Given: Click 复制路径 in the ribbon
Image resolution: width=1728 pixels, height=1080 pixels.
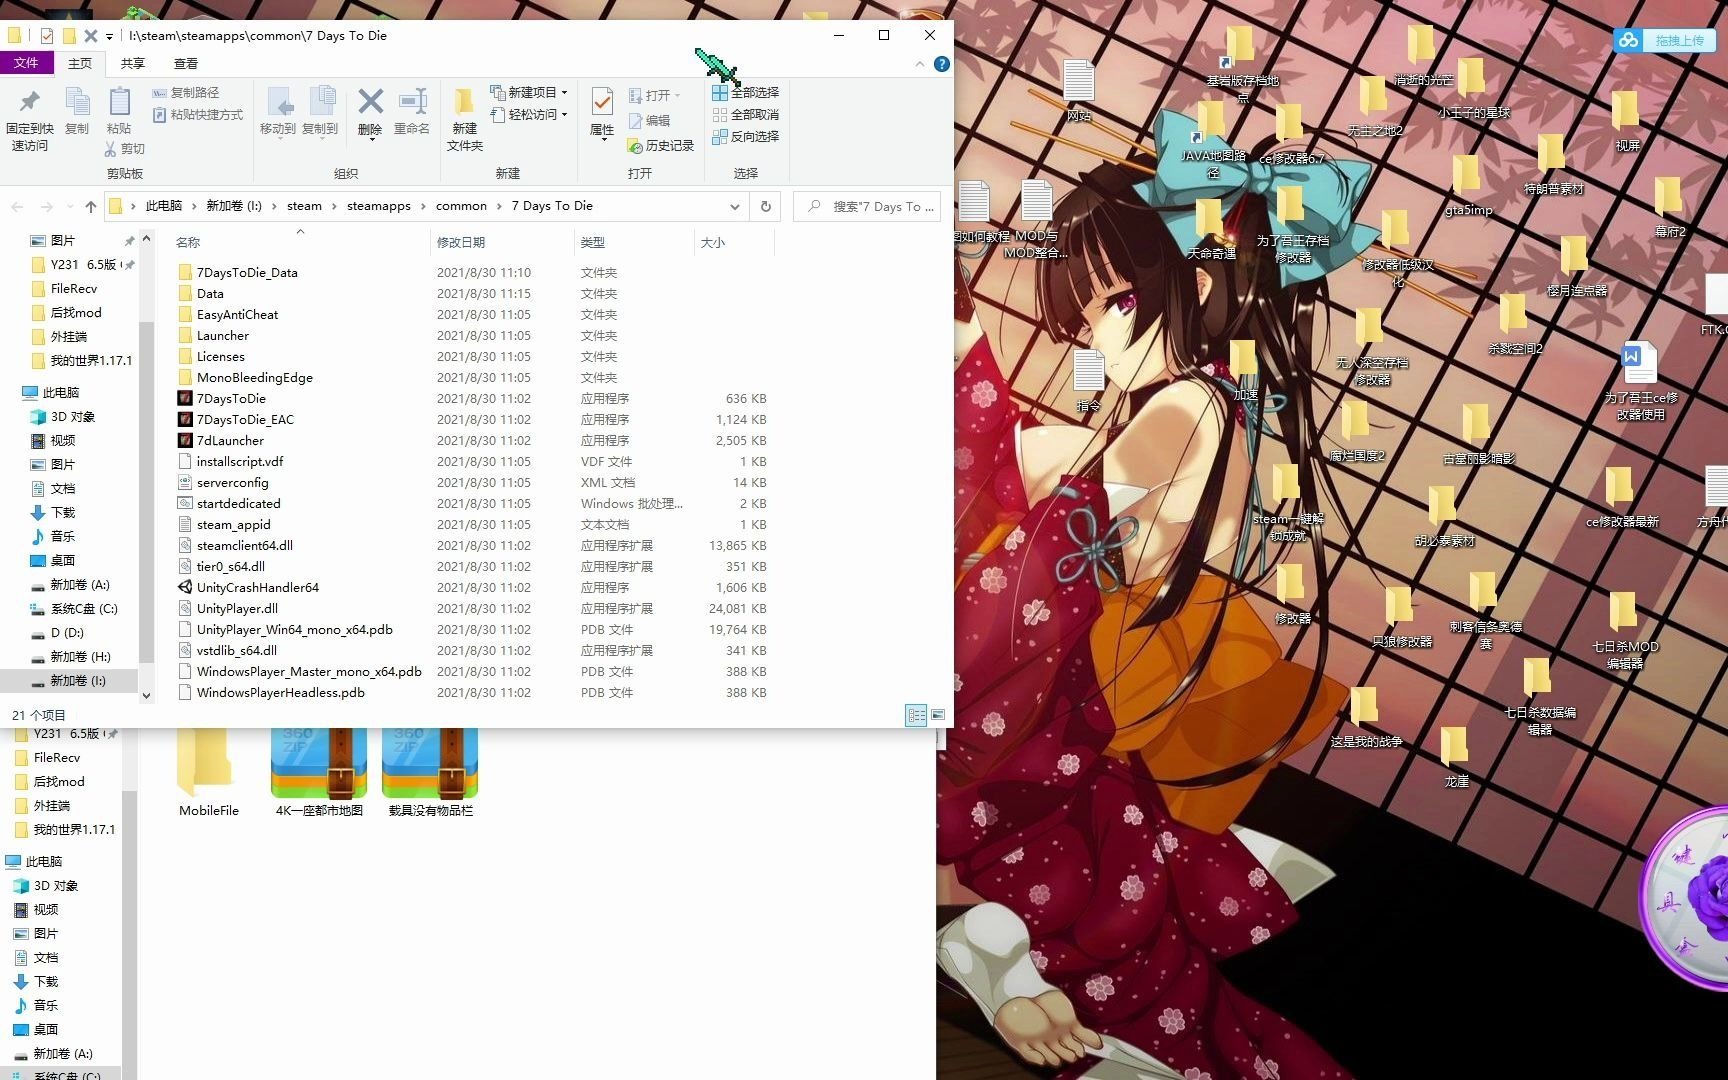Looking at the screenshot, I should click(x=186, y=92).
